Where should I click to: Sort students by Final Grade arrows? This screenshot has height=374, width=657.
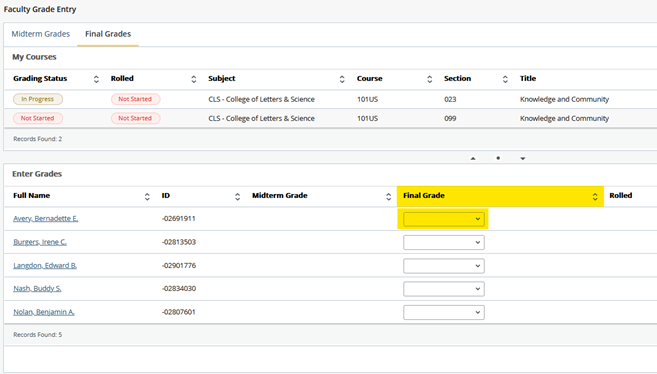point(595,196)
